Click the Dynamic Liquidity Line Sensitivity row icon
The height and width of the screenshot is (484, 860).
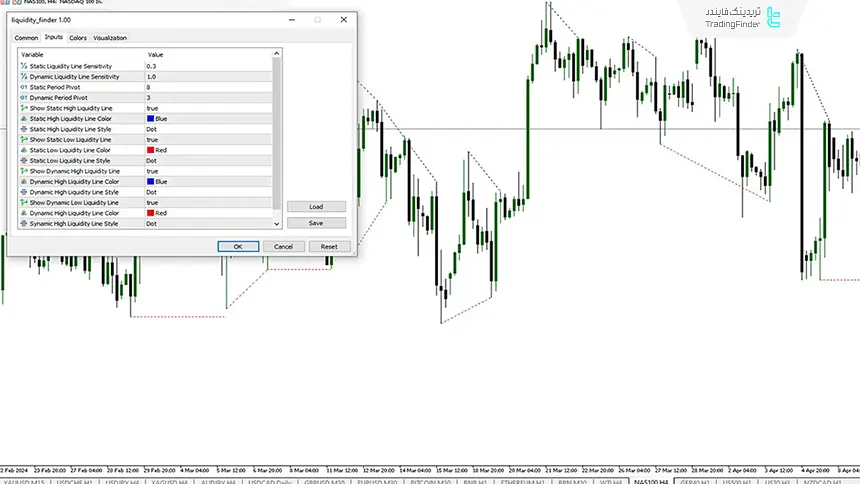(x=23, y=76)
